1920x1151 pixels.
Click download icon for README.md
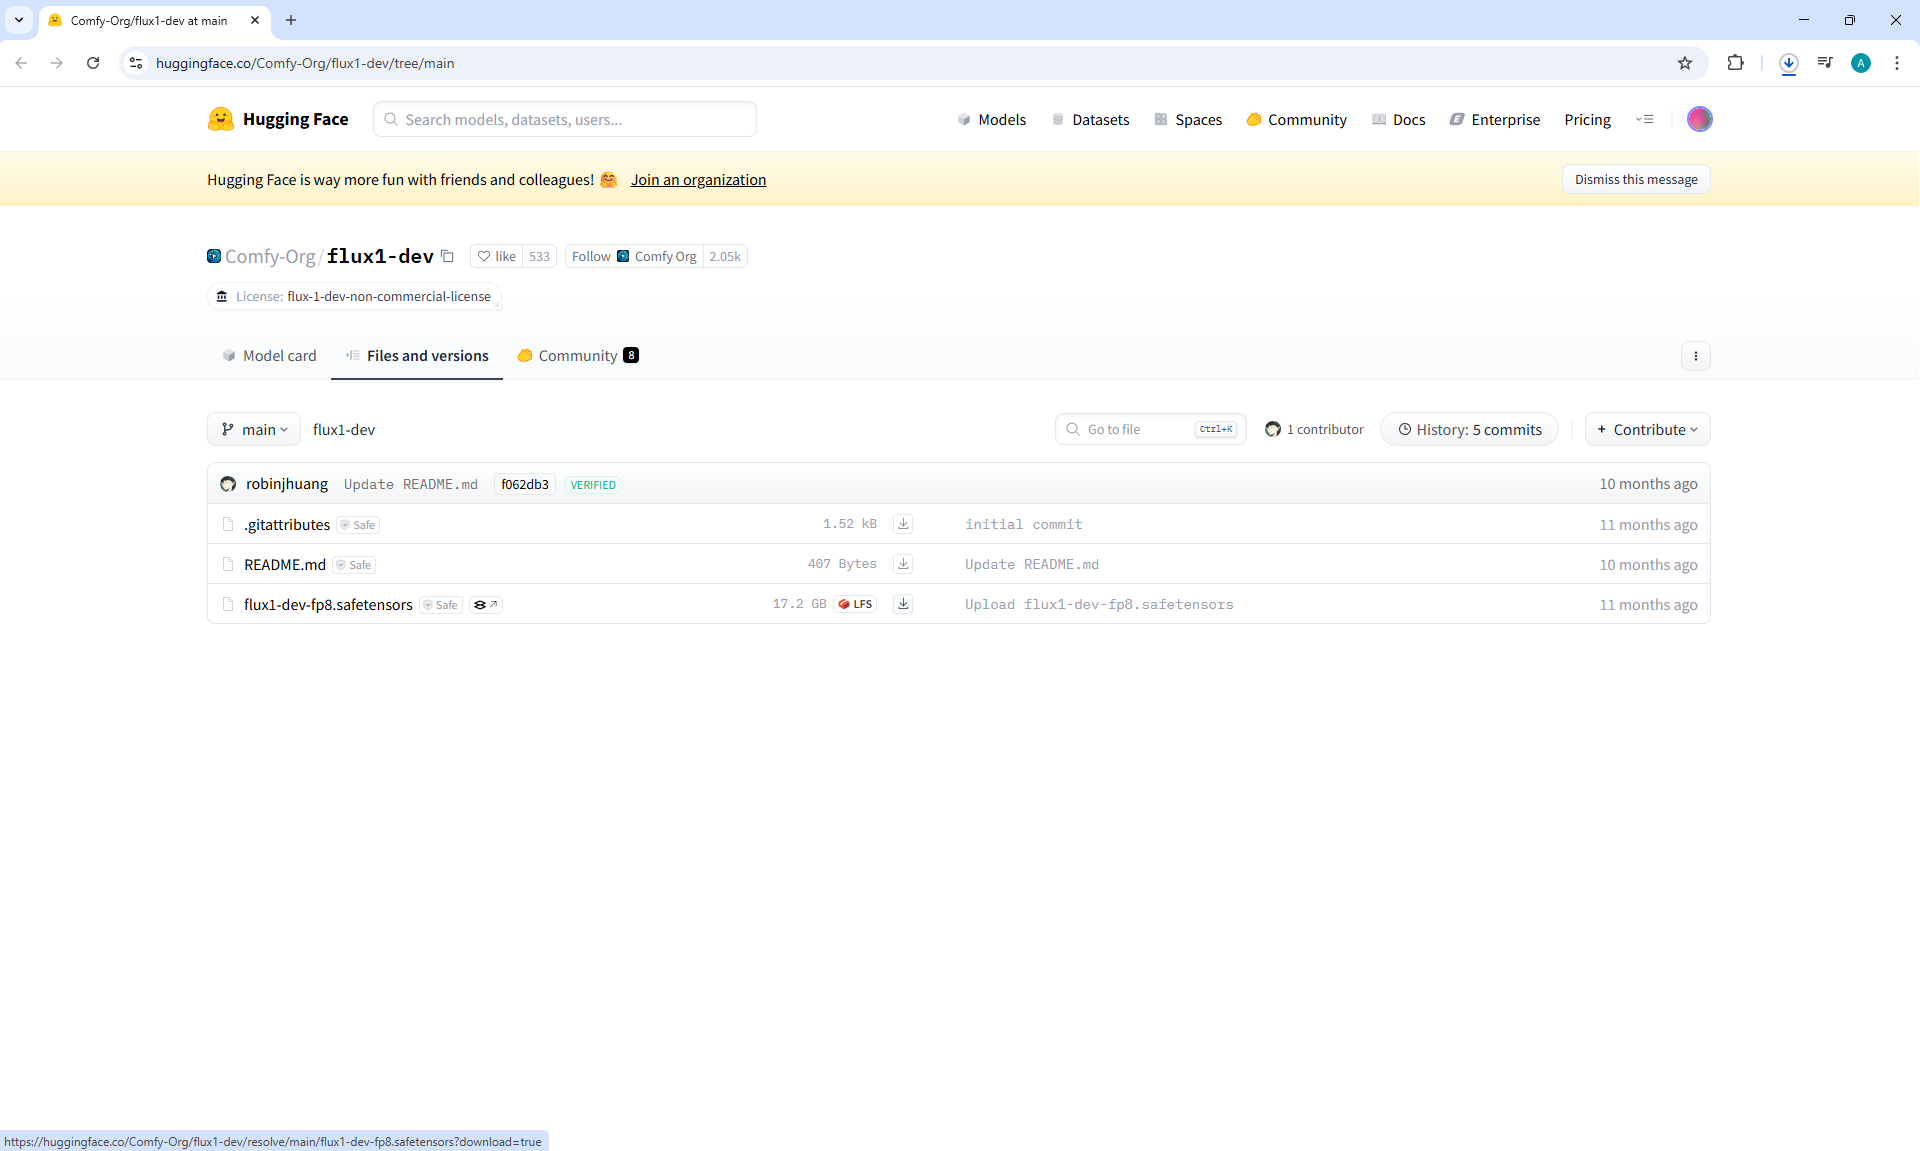[x=903, y=564]
